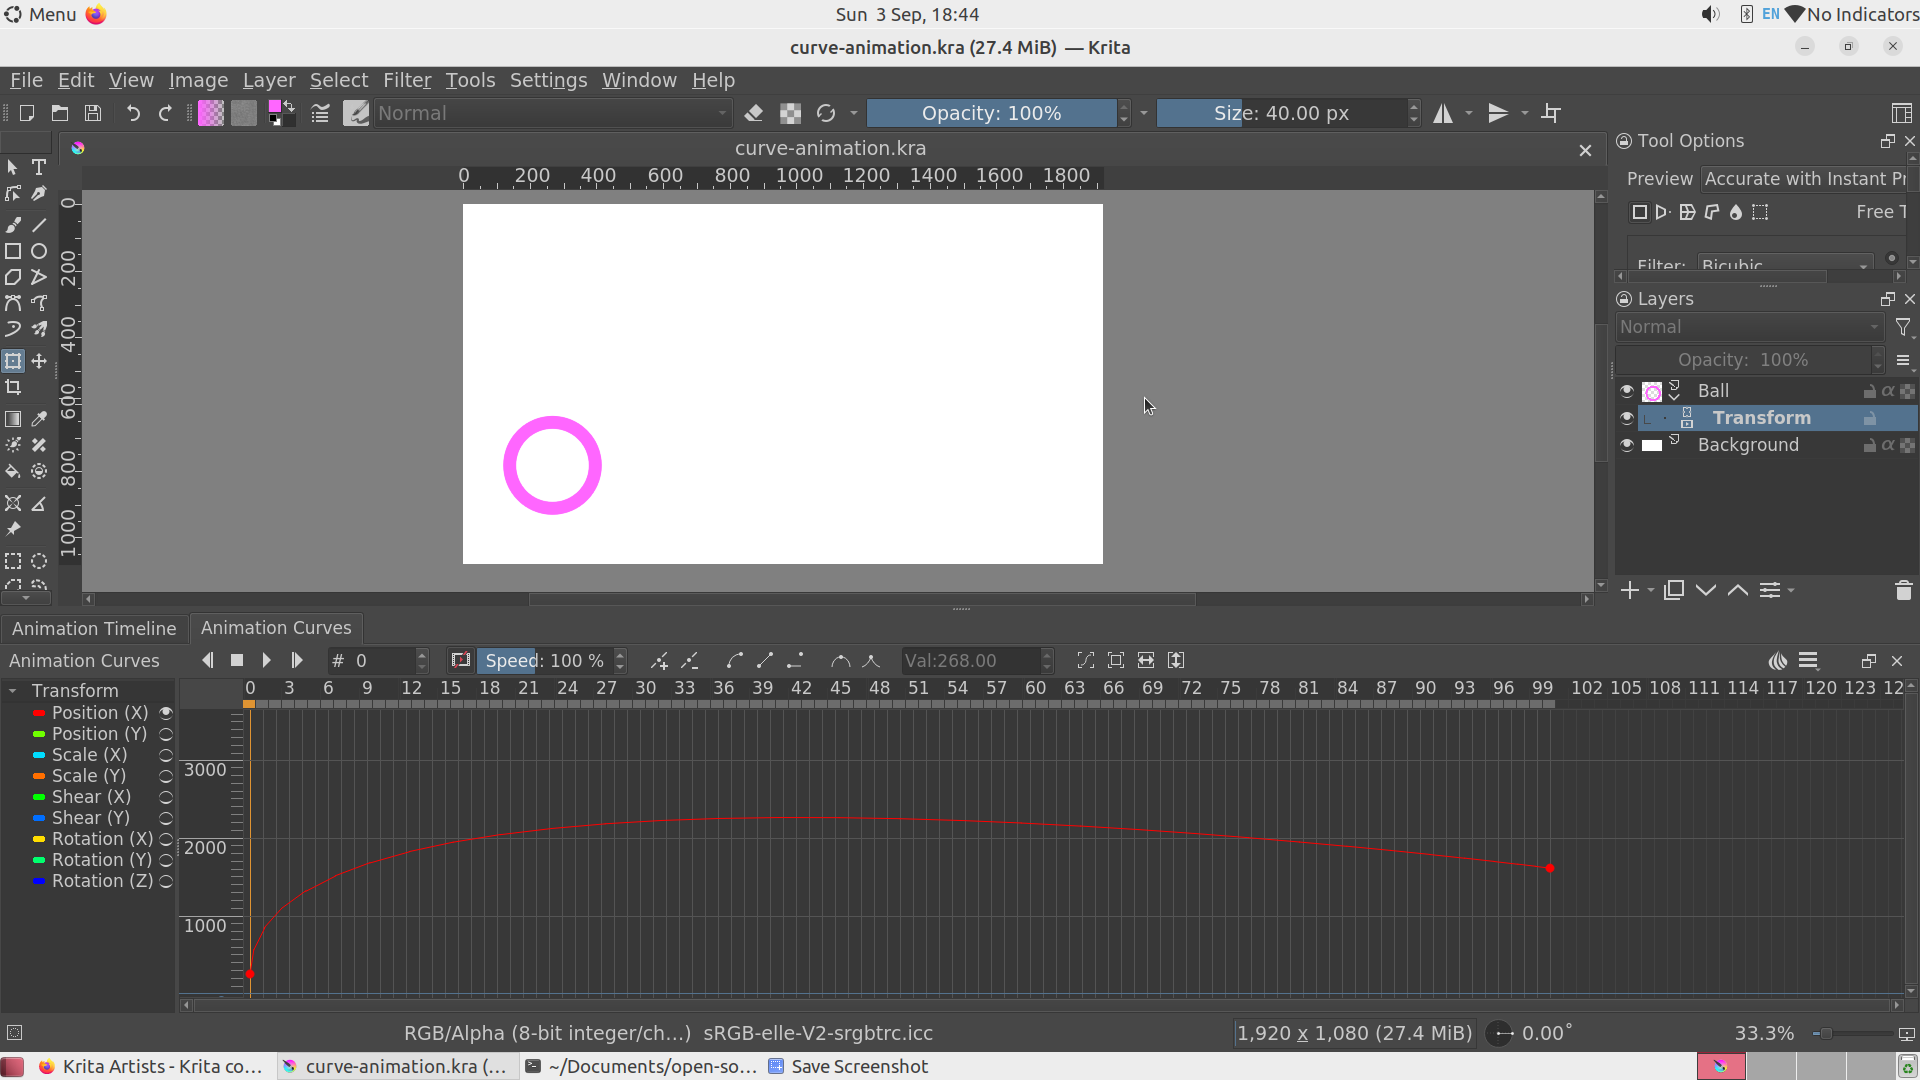Open the layer blending mode dropdown
The image size is (1920, 1080).
tap(1750, 327)
